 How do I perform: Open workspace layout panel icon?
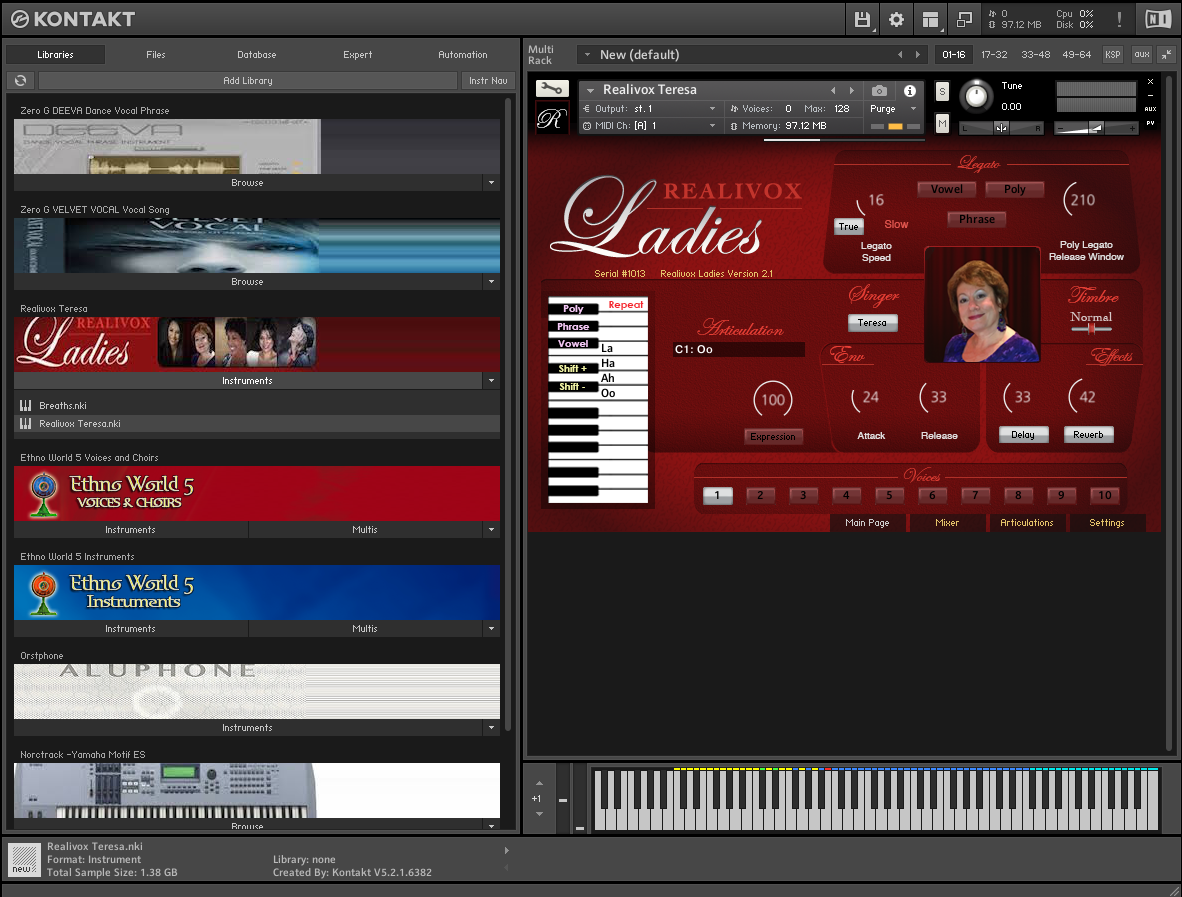point(931,20)
